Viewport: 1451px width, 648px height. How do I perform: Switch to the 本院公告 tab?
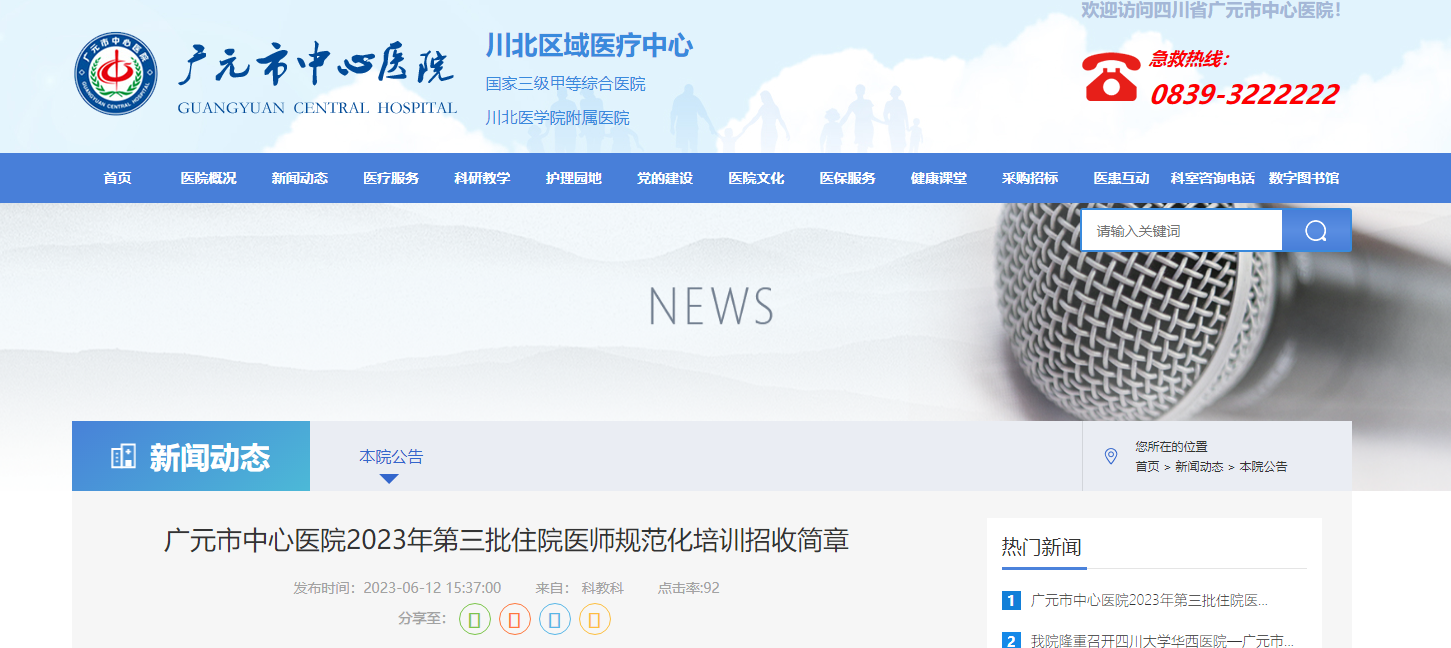(391, 456)
